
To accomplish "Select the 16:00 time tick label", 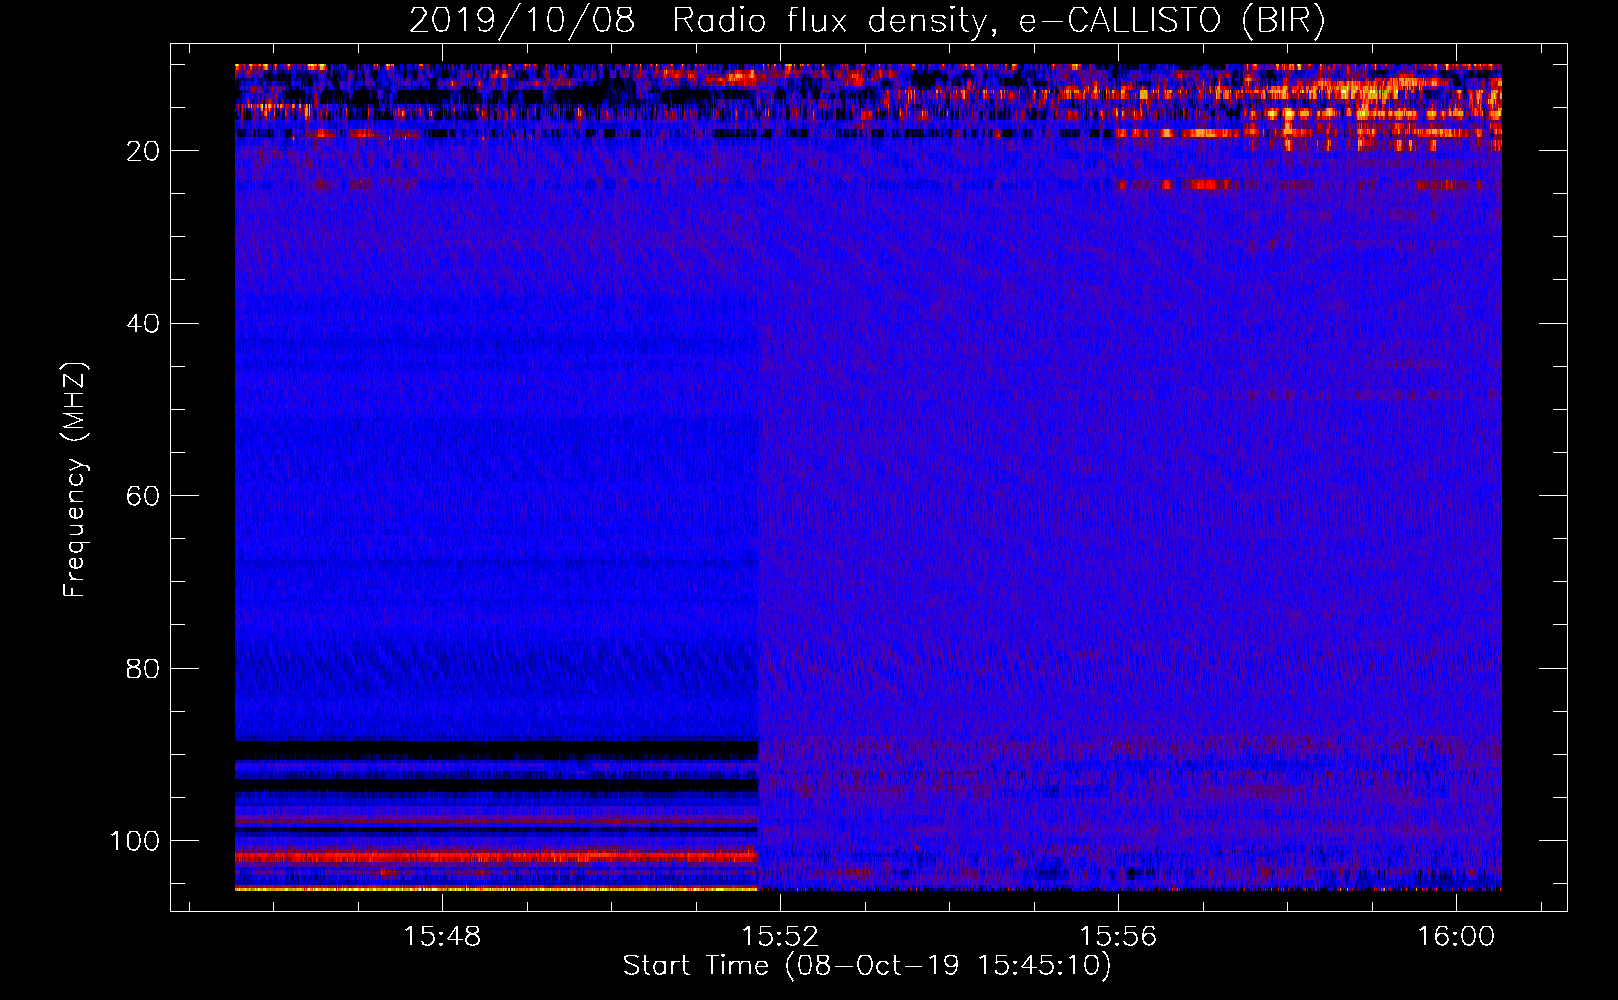I will coord(1456,936).
